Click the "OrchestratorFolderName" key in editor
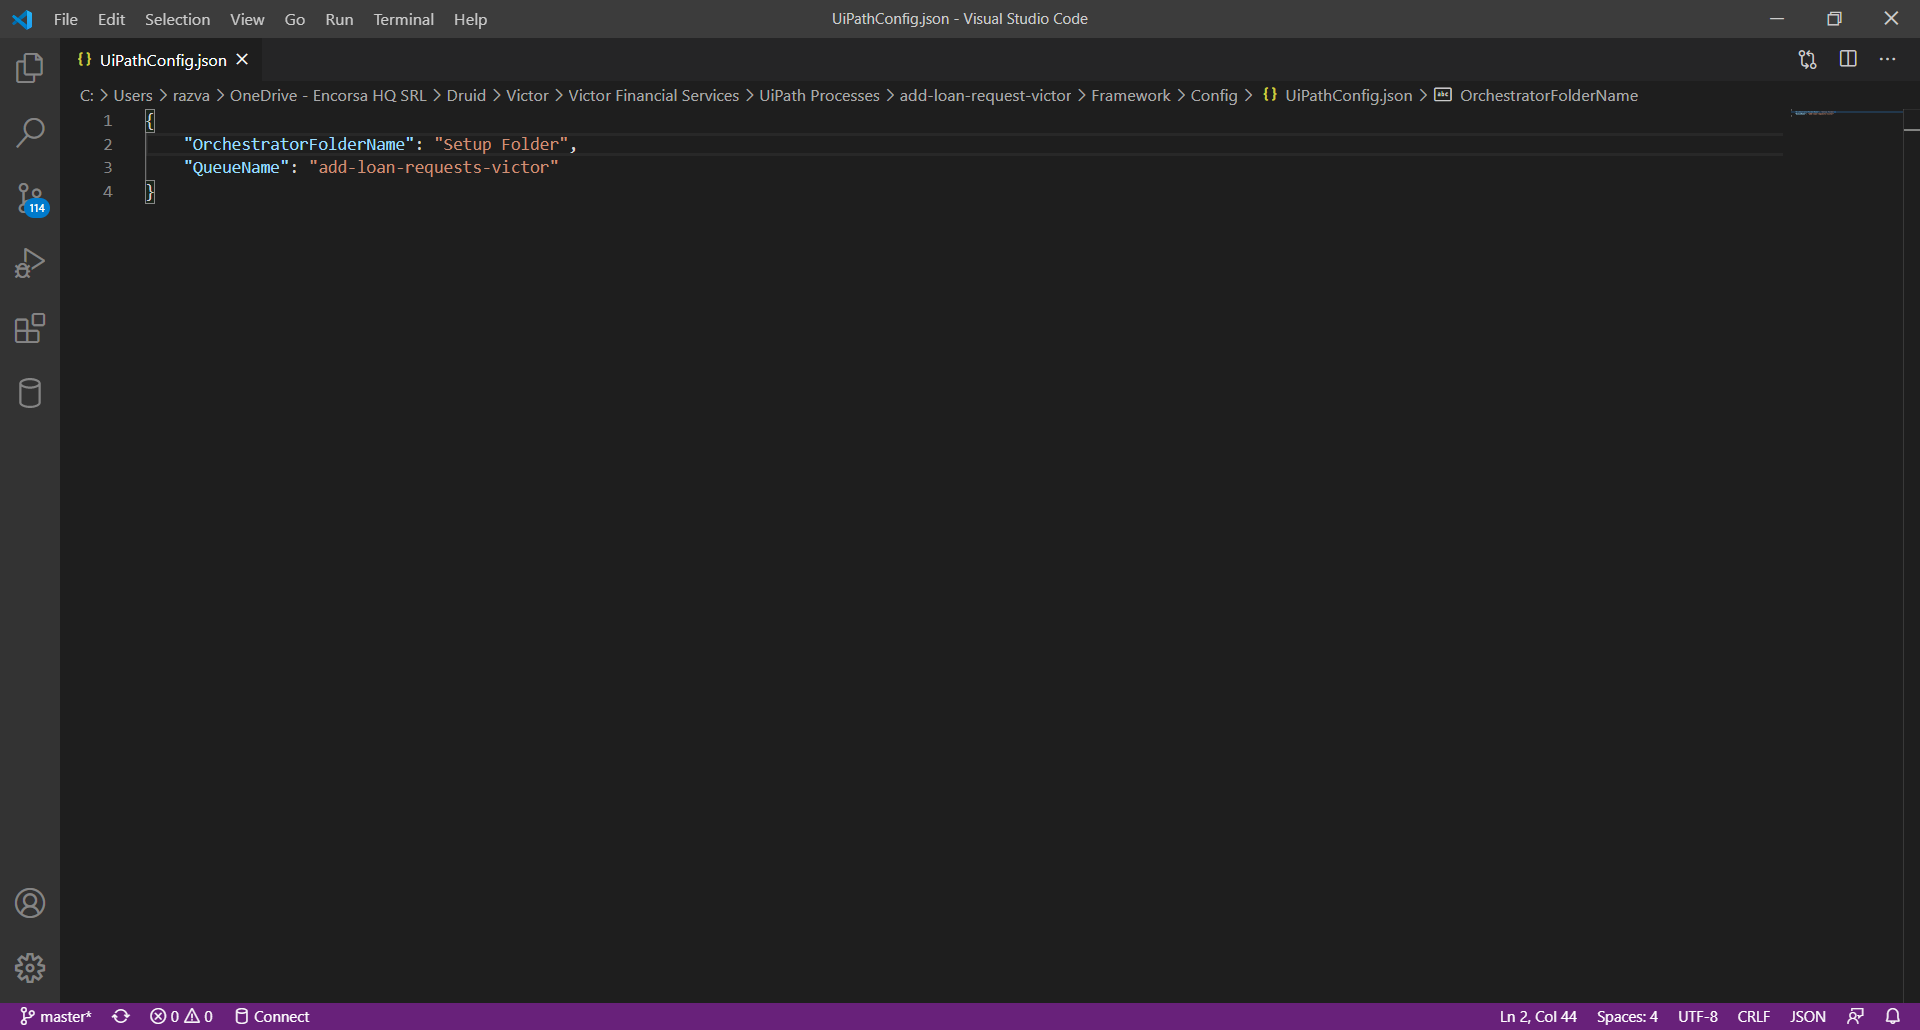 [x=299, y=144]
